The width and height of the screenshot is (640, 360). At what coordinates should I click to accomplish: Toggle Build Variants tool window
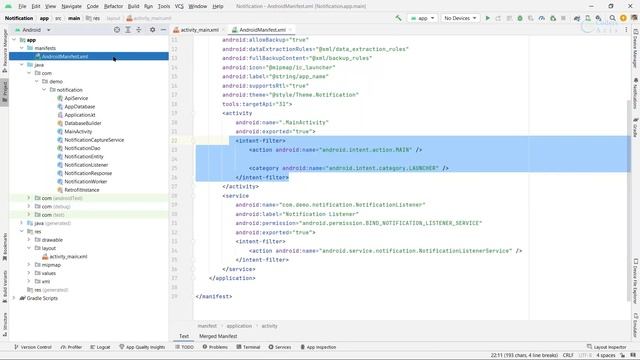4,287
